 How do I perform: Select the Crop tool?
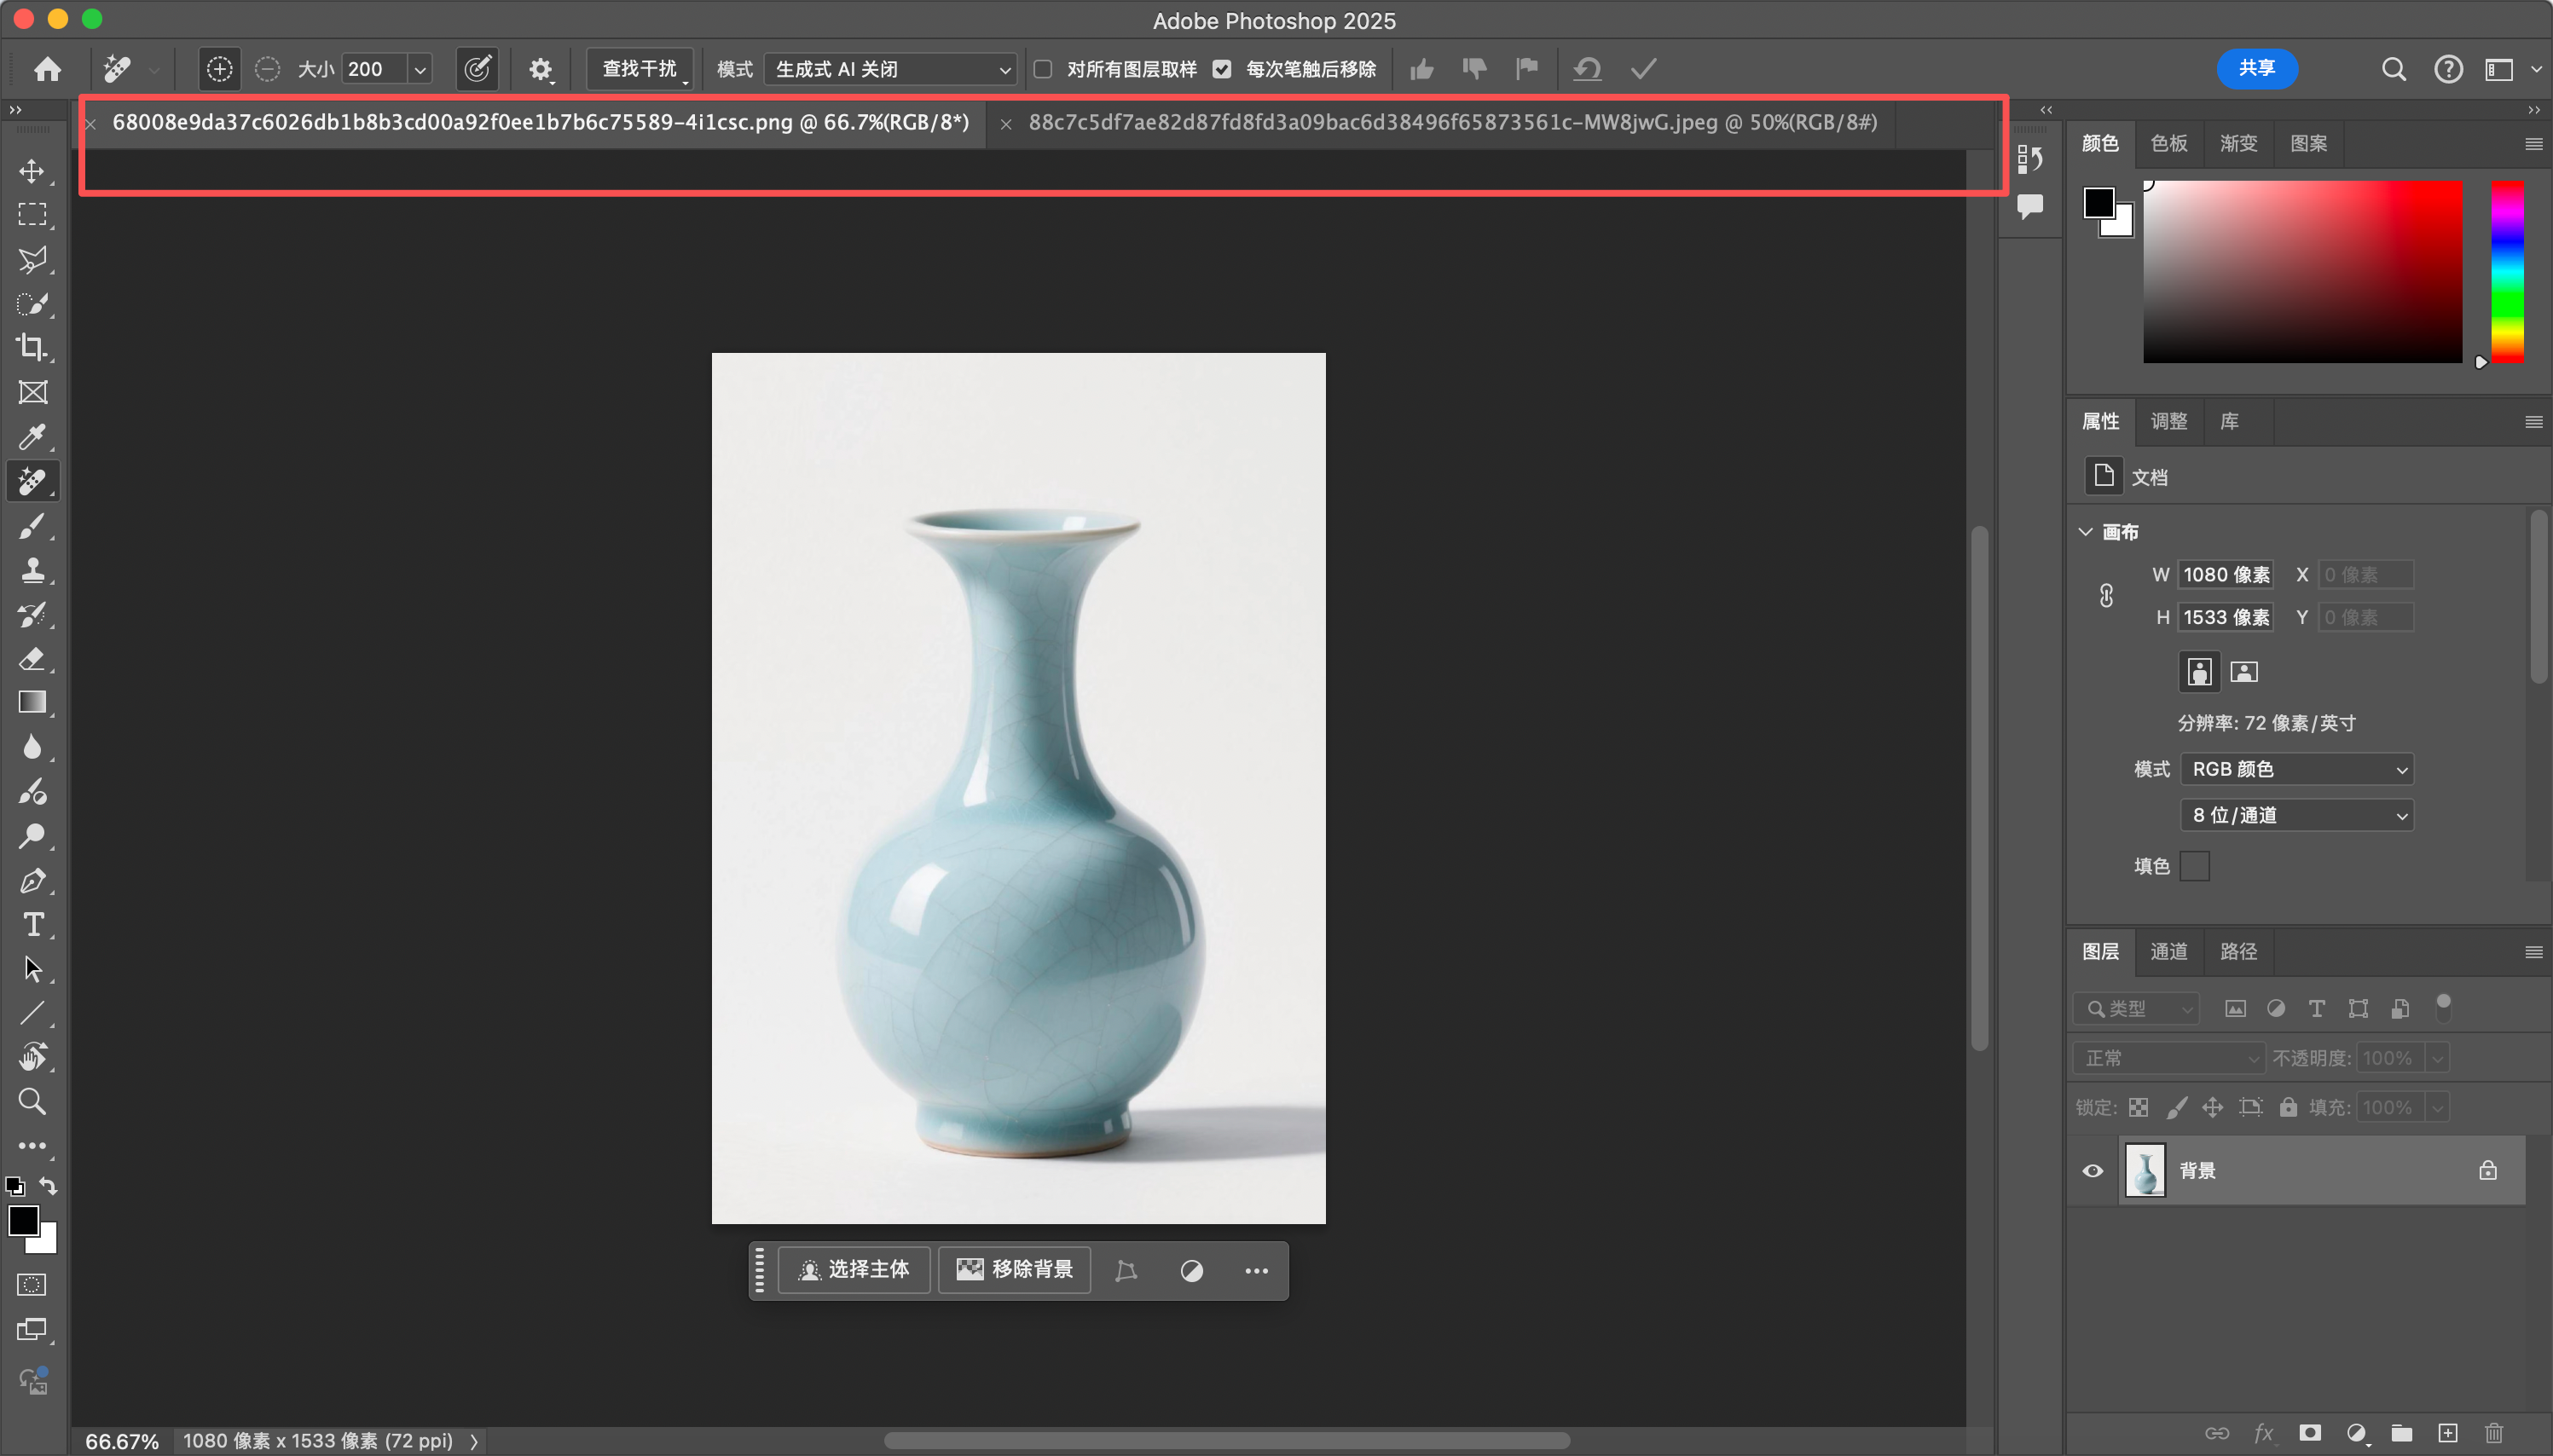(32, 347)
